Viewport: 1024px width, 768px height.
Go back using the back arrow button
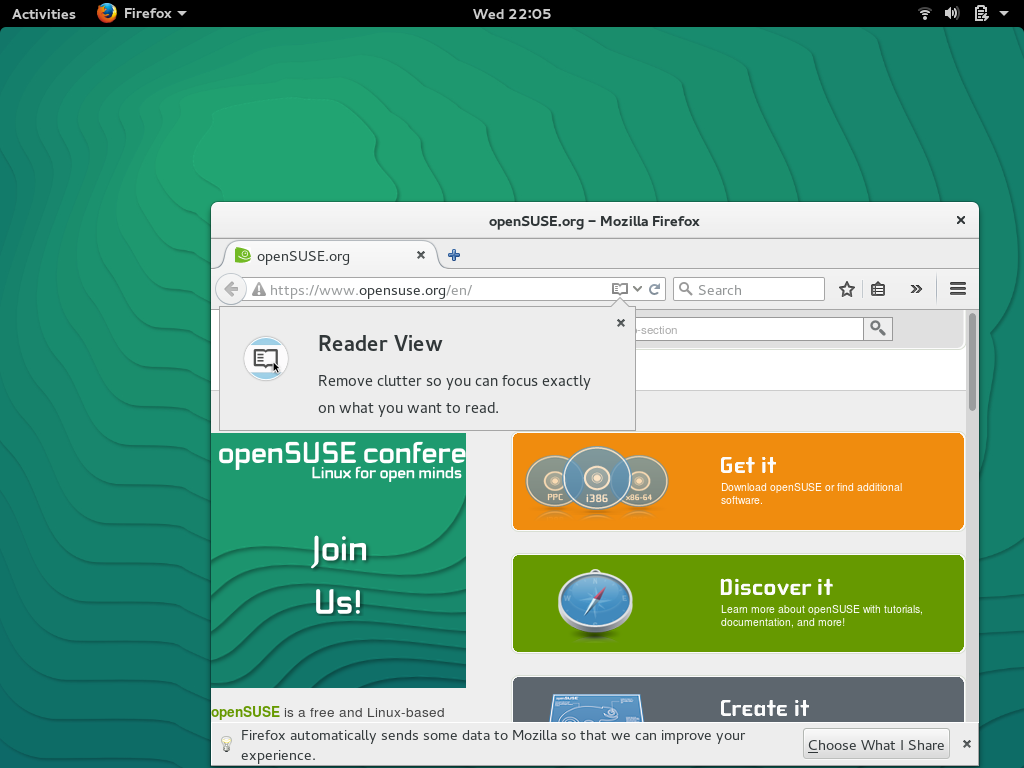coord(231,289)
